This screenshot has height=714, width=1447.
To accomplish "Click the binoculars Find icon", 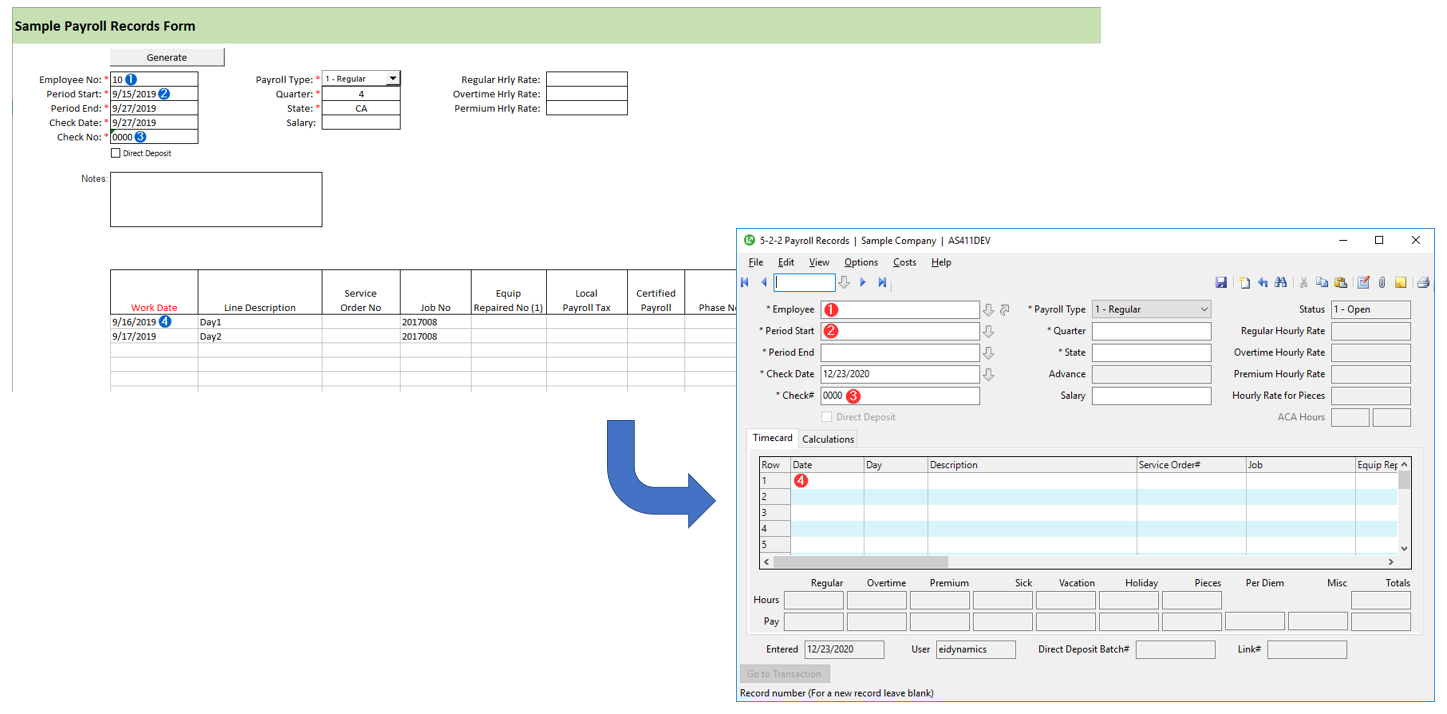I will click(x=1280, y=283).
